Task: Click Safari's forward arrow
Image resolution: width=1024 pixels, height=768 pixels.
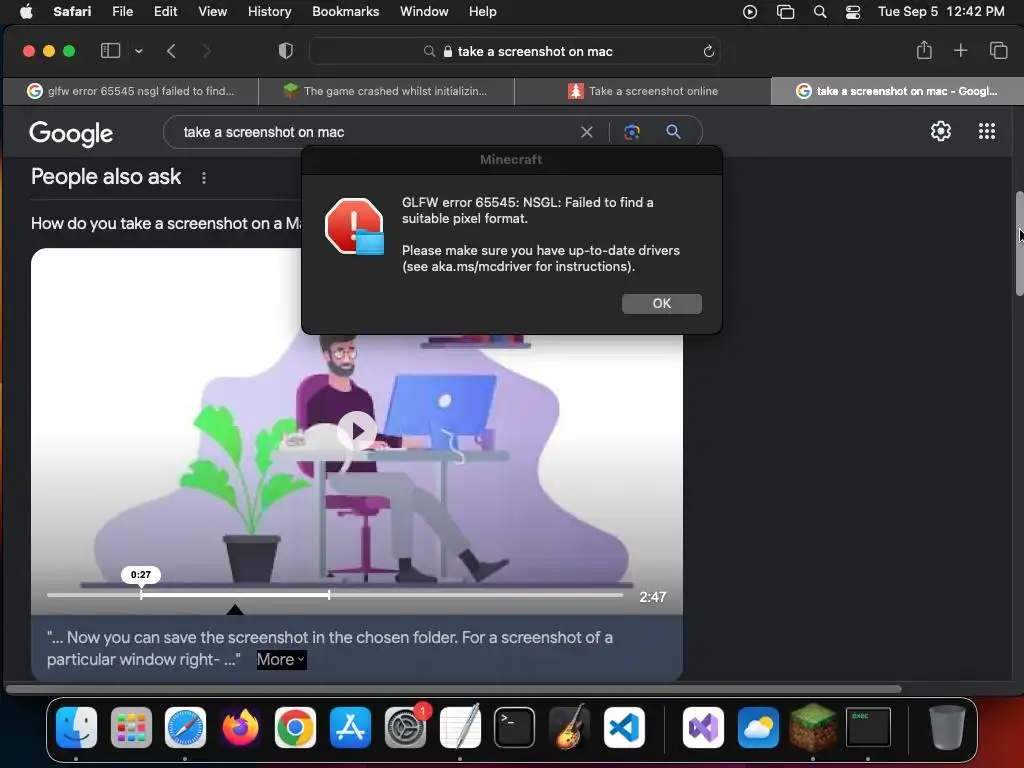Action: tap(206, 51)
